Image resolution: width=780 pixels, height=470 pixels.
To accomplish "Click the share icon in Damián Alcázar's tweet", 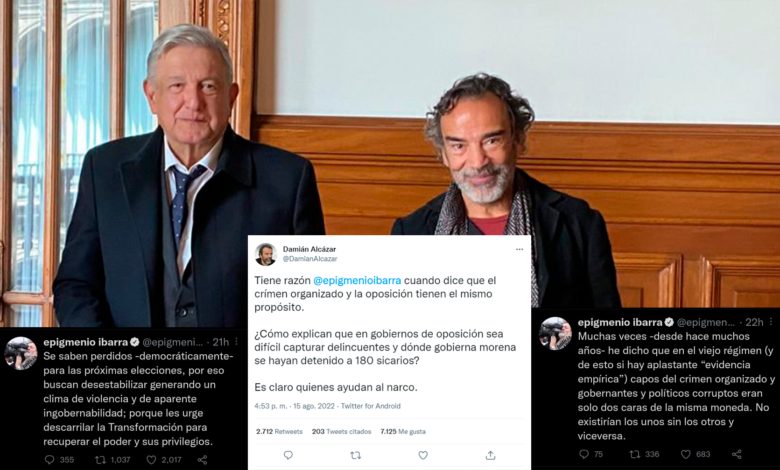I will tap(490, 455).
